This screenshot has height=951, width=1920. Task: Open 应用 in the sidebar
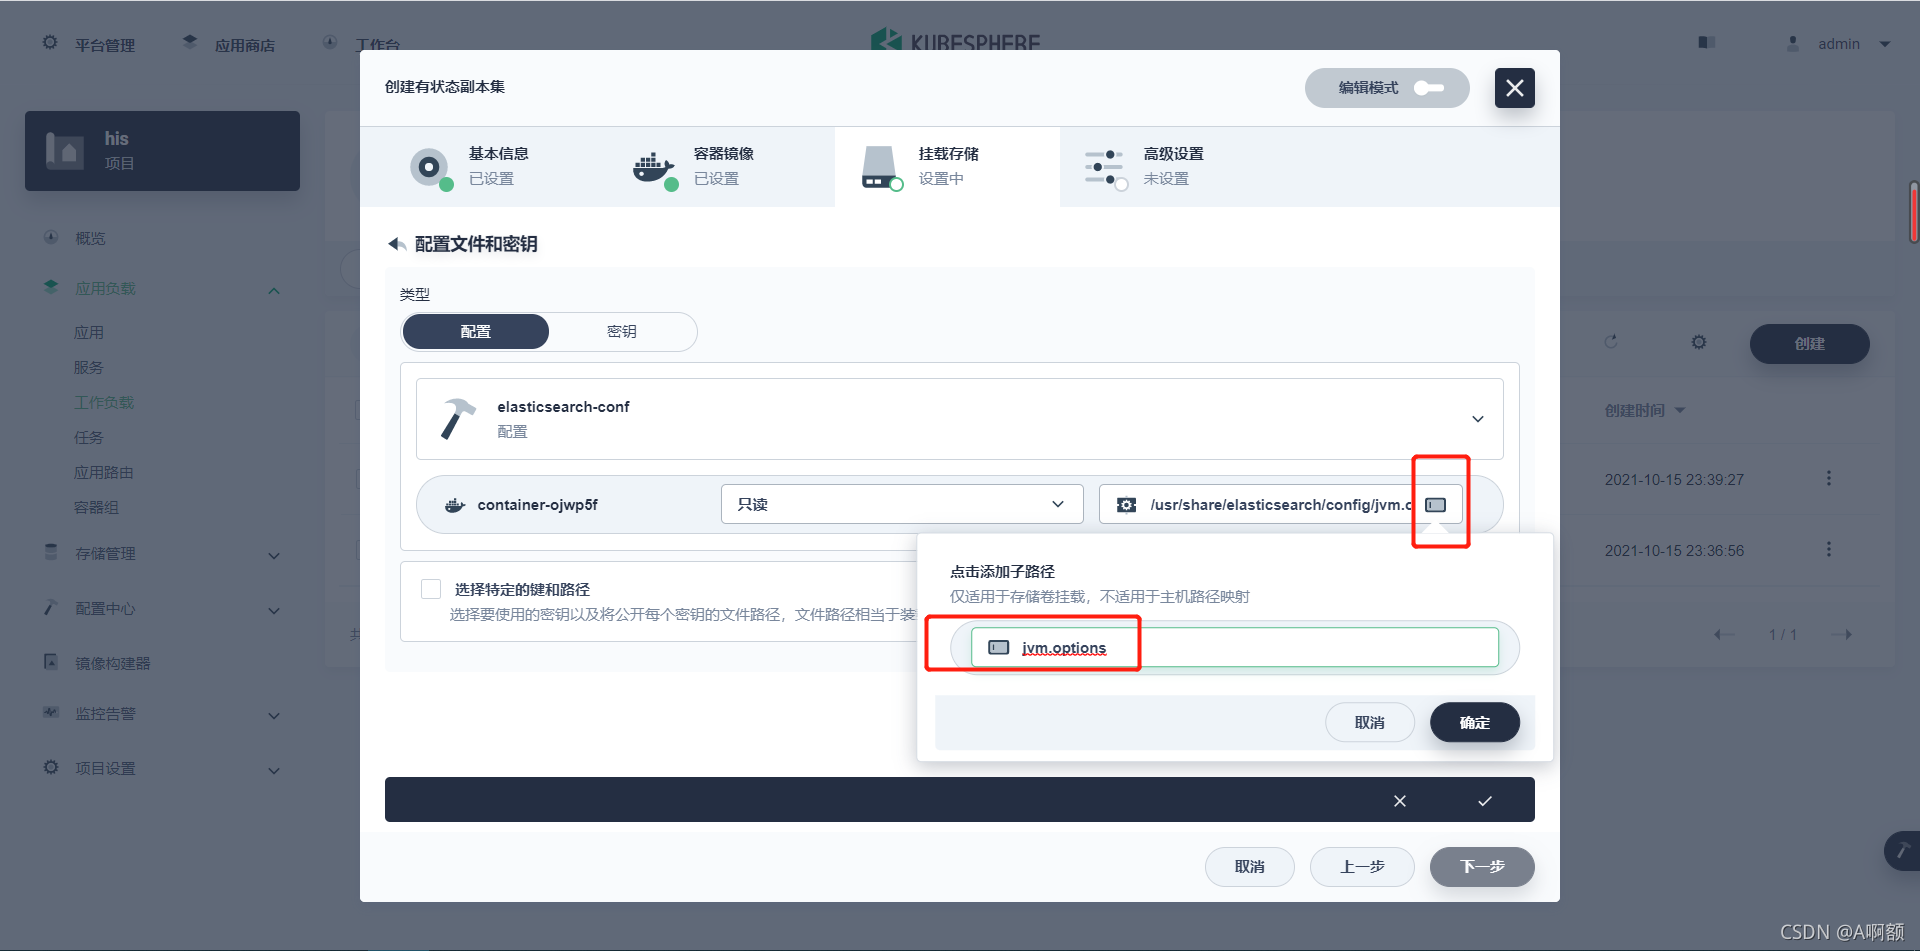pyautogui.click(x=89, y=332)
